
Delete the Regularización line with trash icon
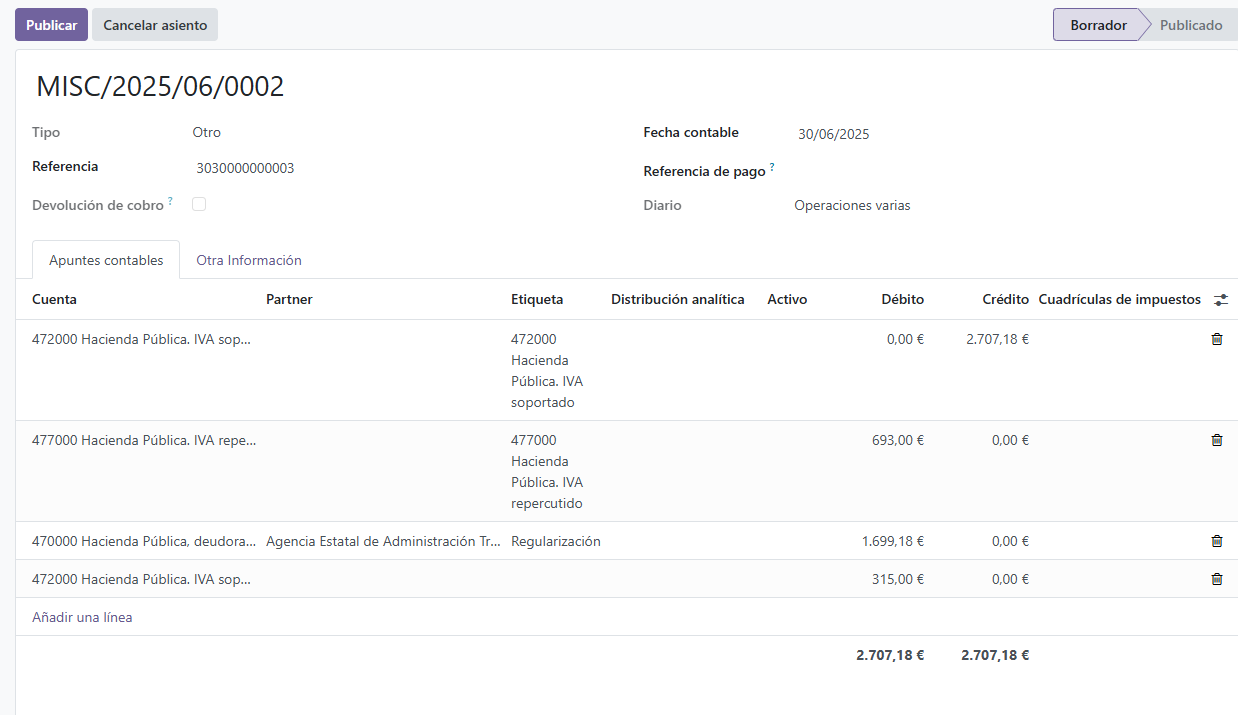(1216, 541)
